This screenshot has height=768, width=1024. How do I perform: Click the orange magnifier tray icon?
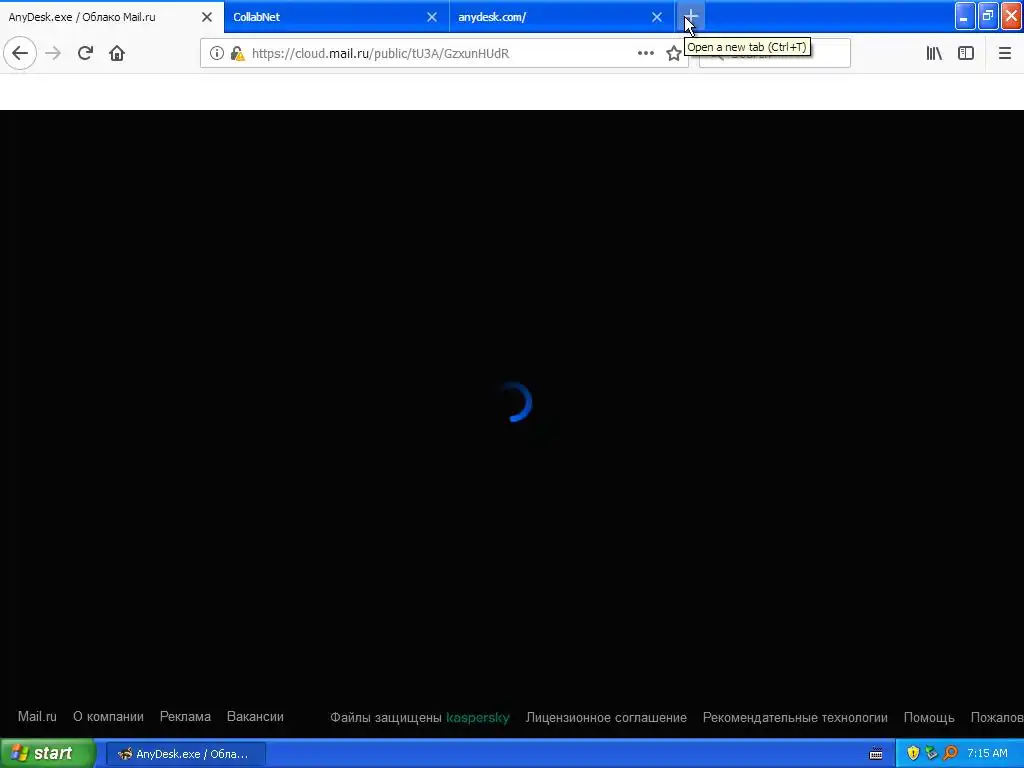point(950,753)
